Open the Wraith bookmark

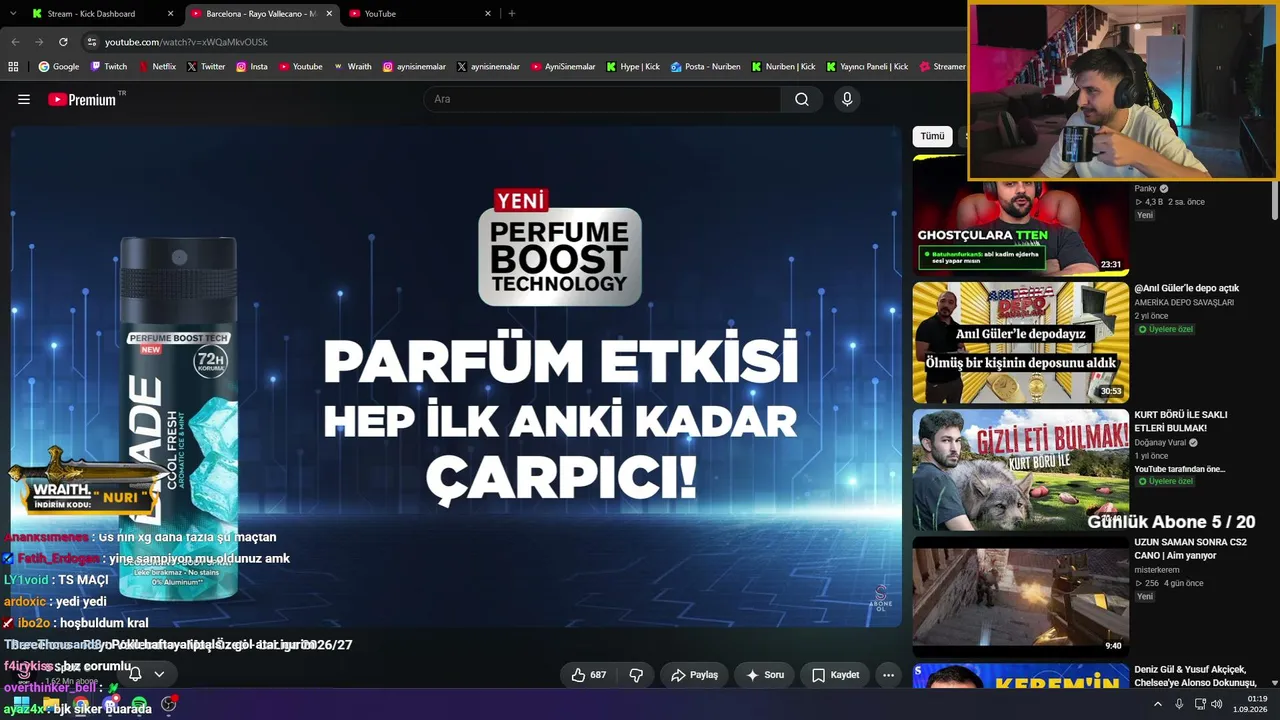(353, 67)
